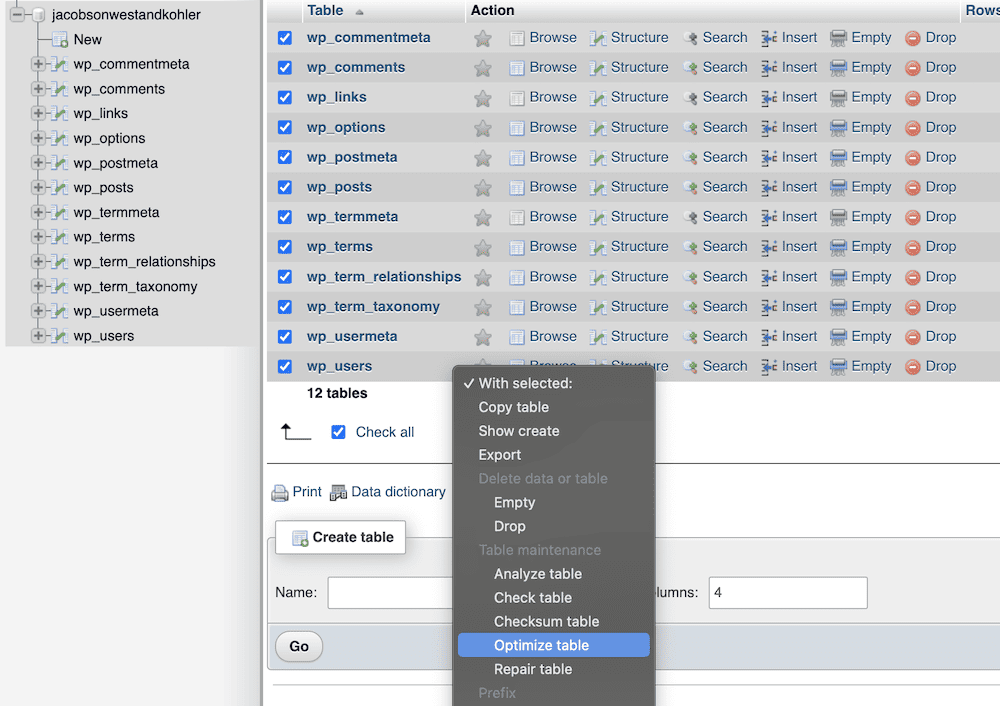Click the Insert icon for wp_terms
The image size is (1000, 706).
770,247
